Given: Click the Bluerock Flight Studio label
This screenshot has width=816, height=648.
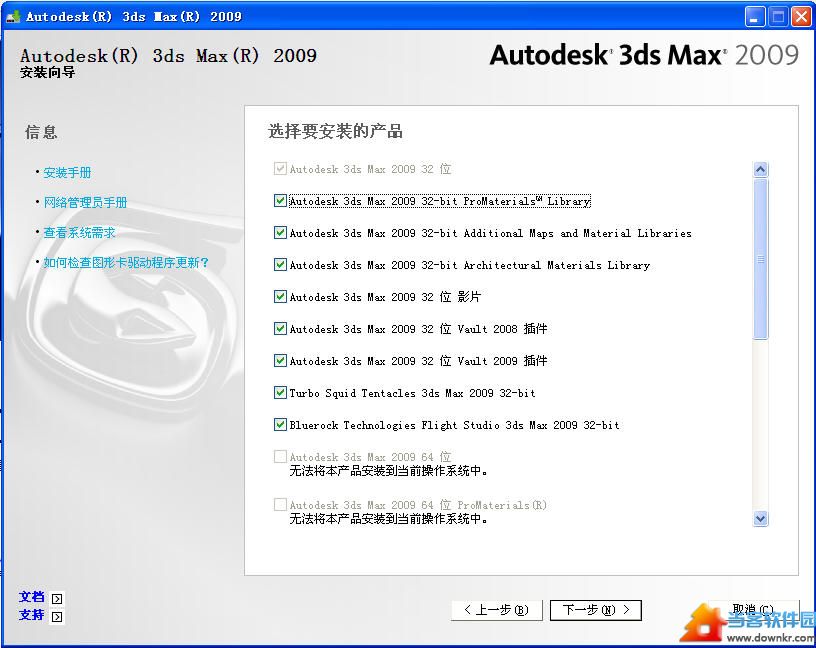Looking at the screenshot, I should tap(454, 425).
